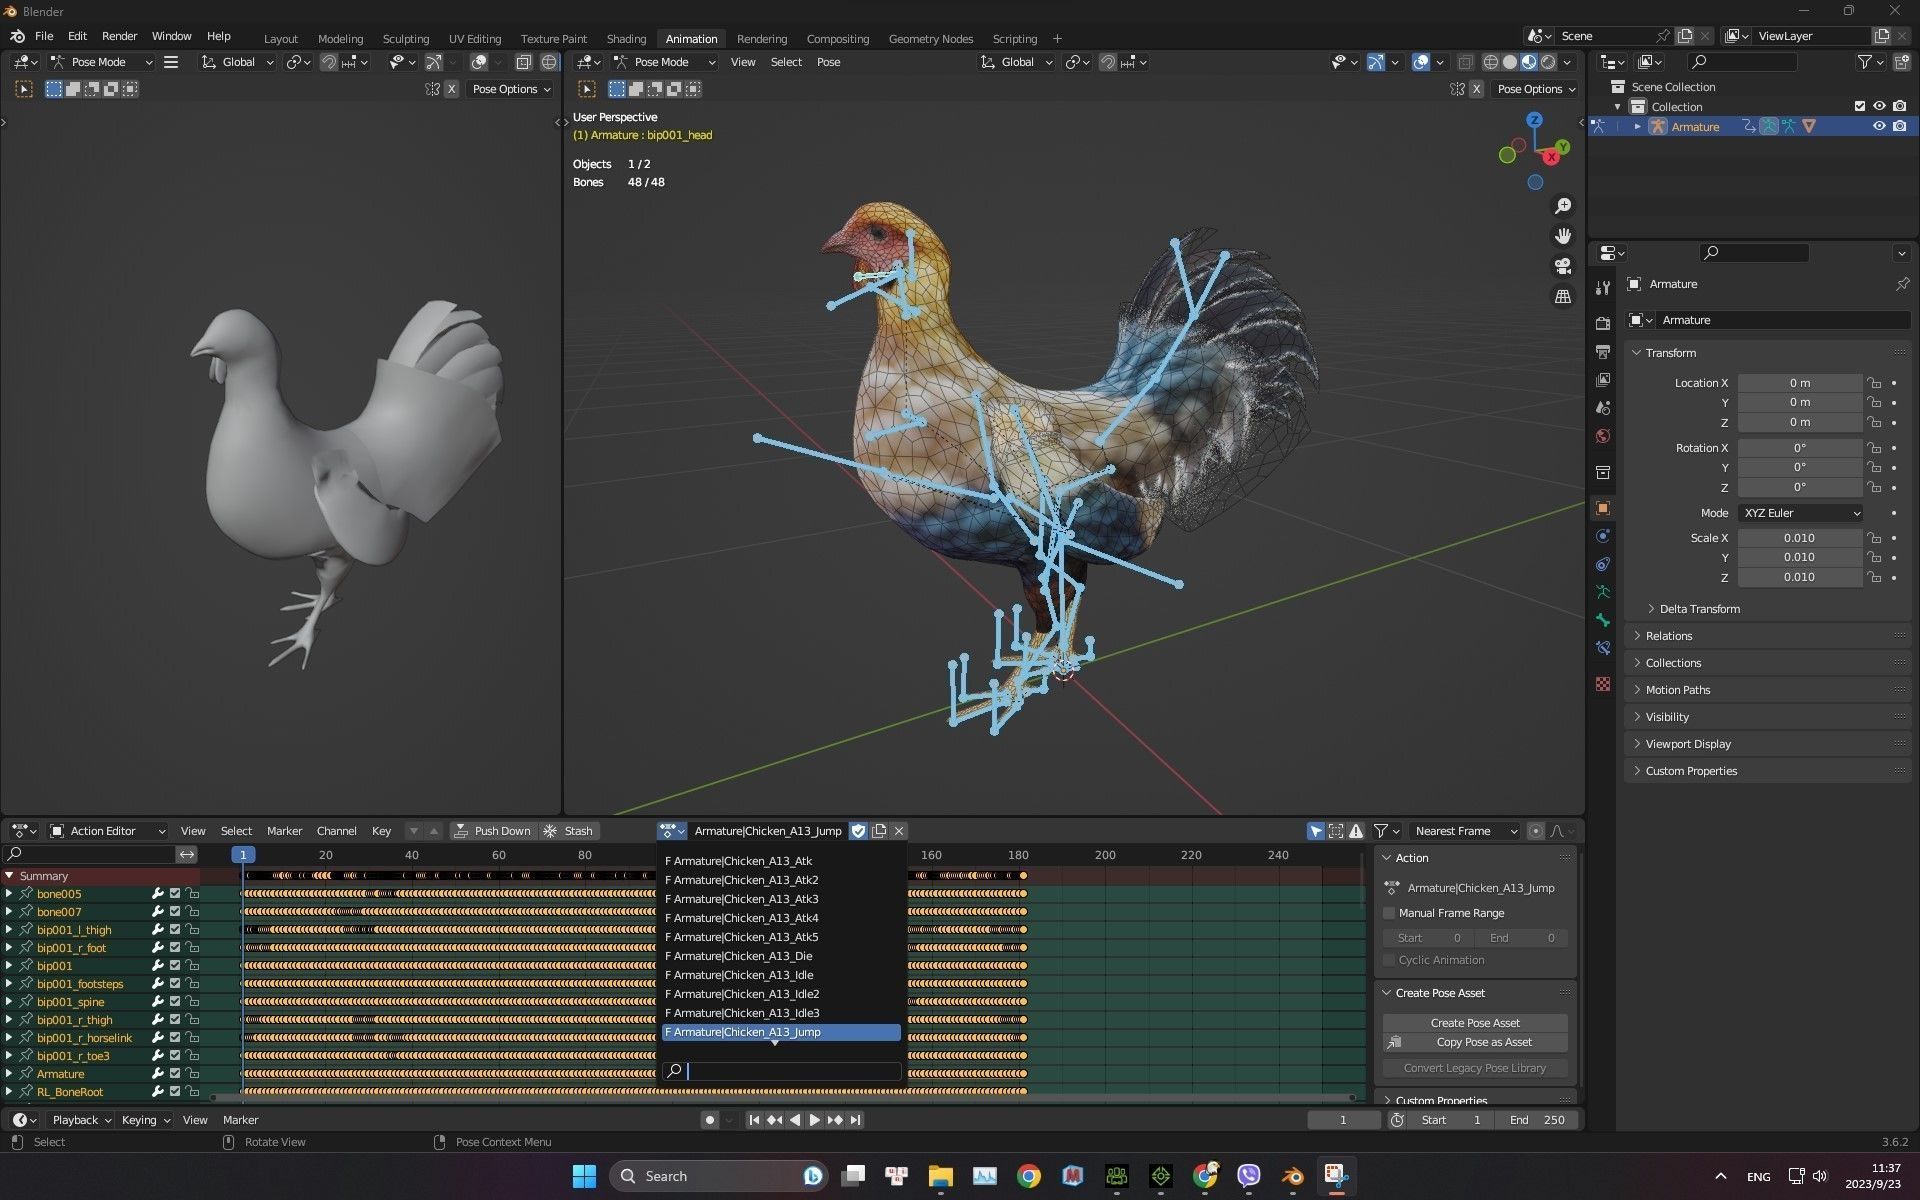Open the World properties tab
This screenshot has width=1920, height=1200.
pyautogui.click(x=1603, y=436)
